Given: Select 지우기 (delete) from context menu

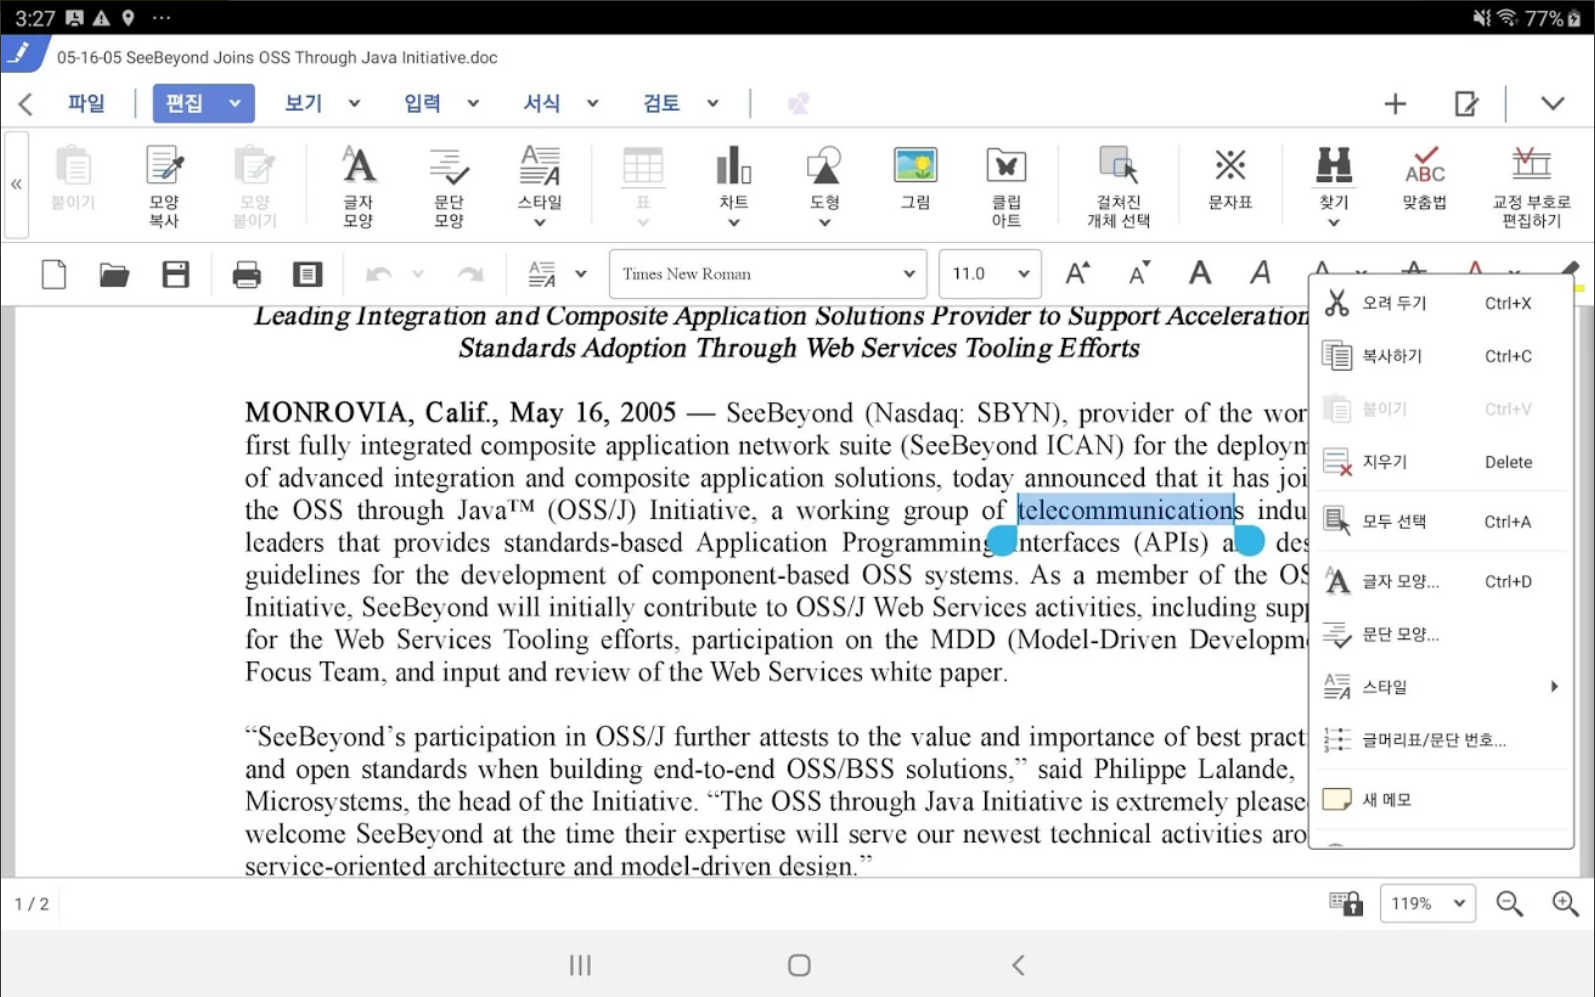Looking at the screenshot, I should (x=1440, y=462).
